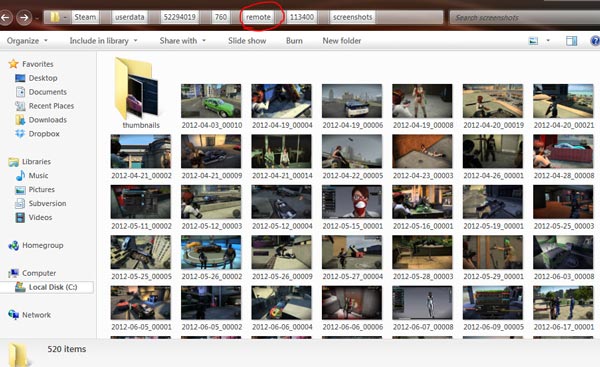This screenshot has height=367, width=600.
Task: Click the 520 items status text
Action: 67,349
